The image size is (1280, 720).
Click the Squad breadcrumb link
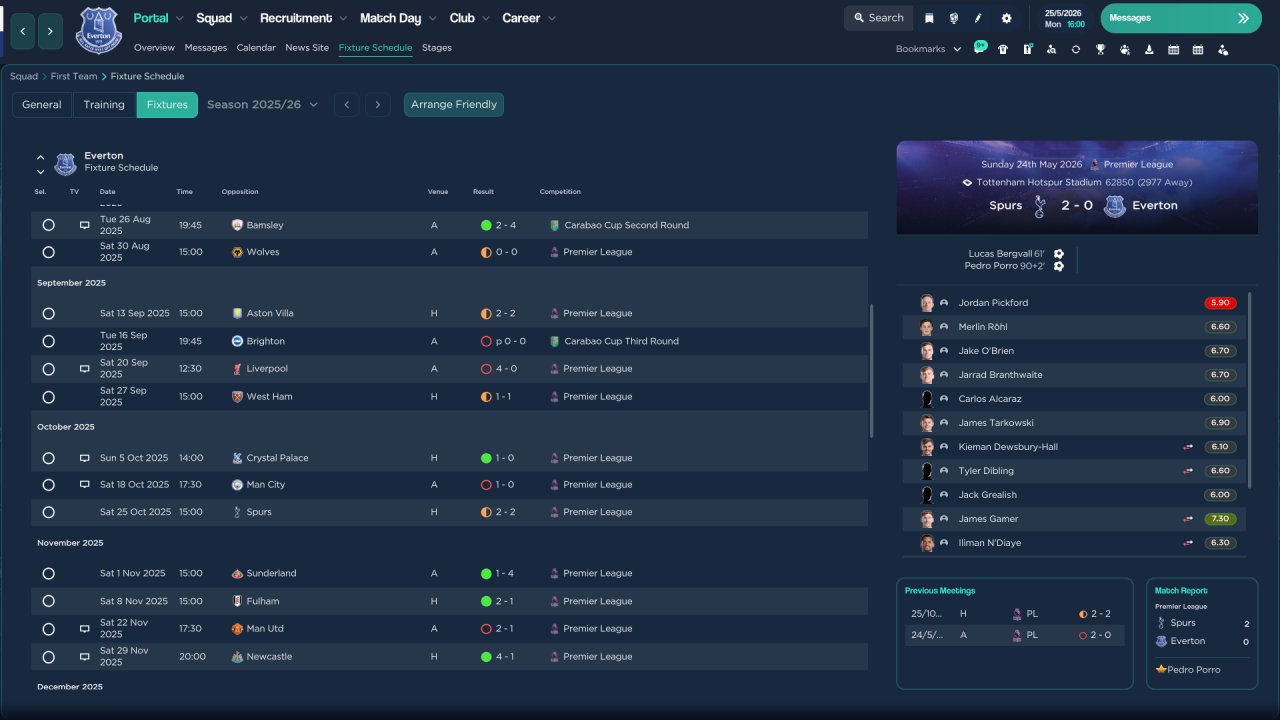[24, 76]
